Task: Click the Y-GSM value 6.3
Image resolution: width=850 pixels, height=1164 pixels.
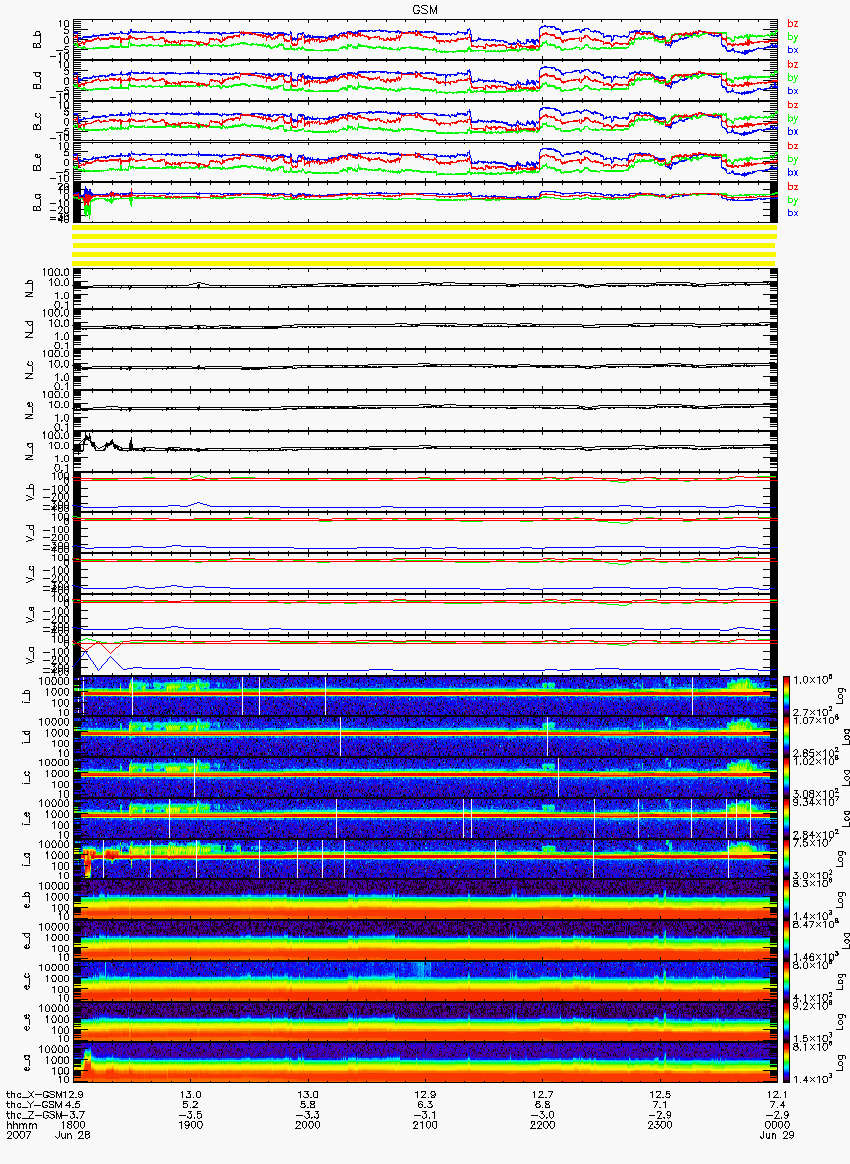Action: (425, 1105)
